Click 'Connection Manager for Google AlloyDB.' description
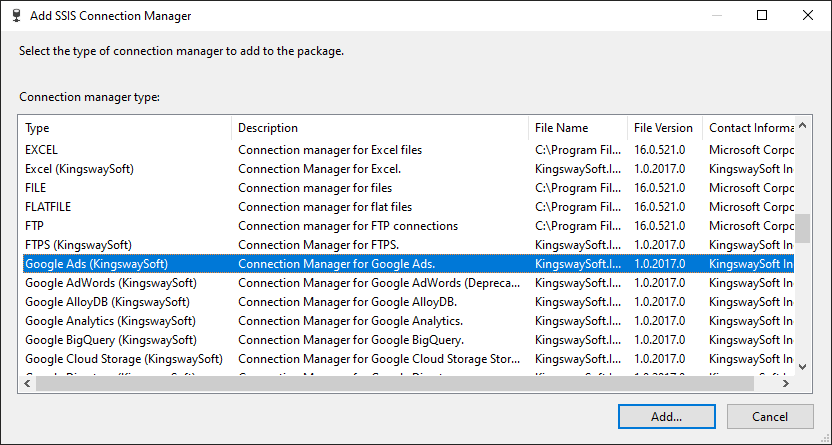This screenshot has height=445, width=832. click(348, 302)
